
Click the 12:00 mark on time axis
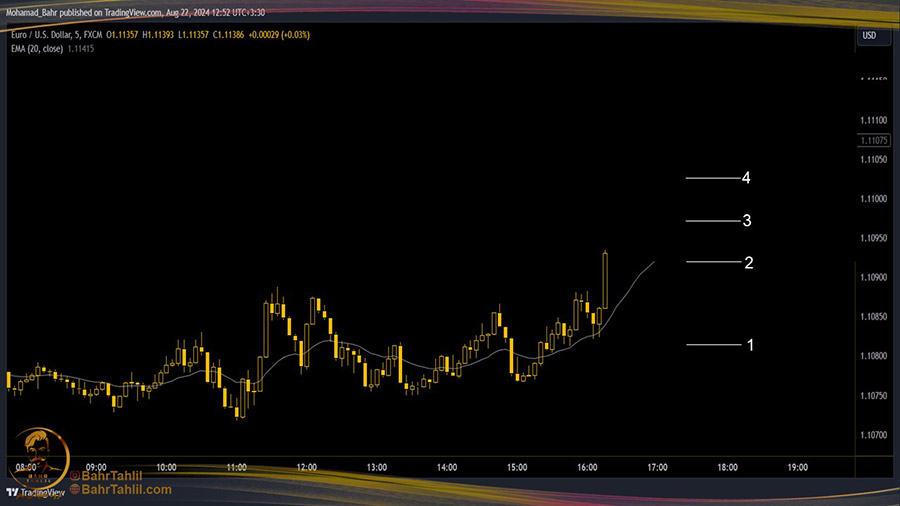(307, 467)
